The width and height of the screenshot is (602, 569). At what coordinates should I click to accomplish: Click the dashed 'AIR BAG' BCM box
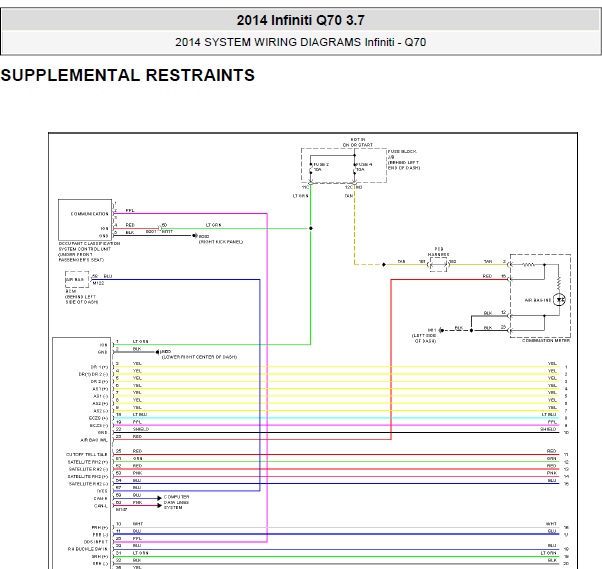pyautogui.click(x=77, y=280)
